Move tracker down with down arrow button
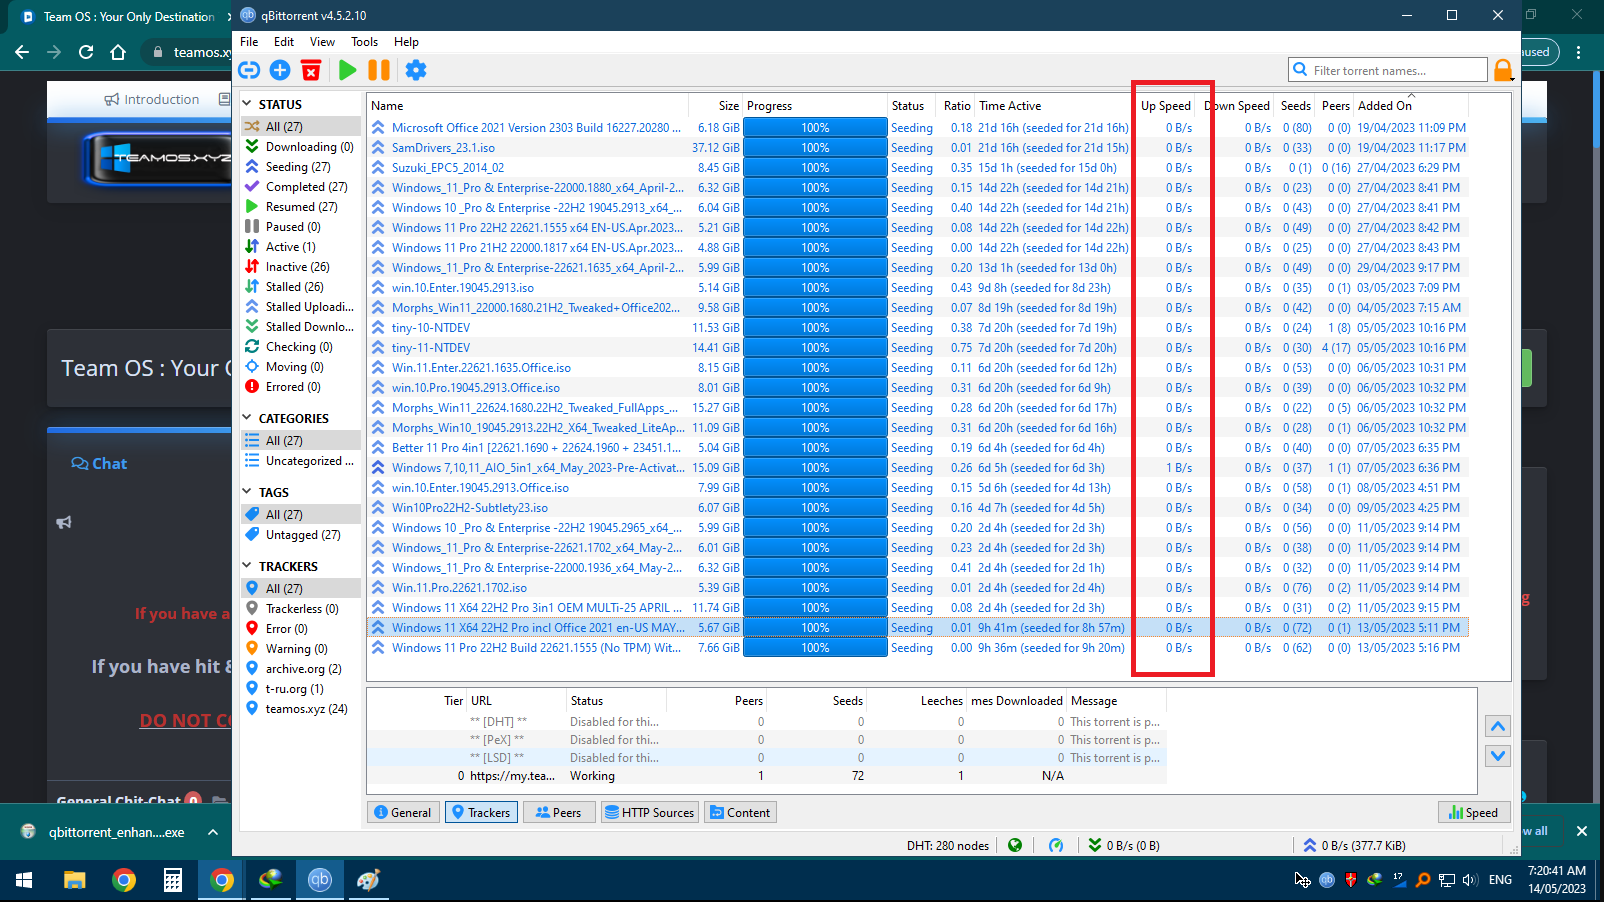Viewport: 1604px width, 902px height. (x=1498, y=756)
